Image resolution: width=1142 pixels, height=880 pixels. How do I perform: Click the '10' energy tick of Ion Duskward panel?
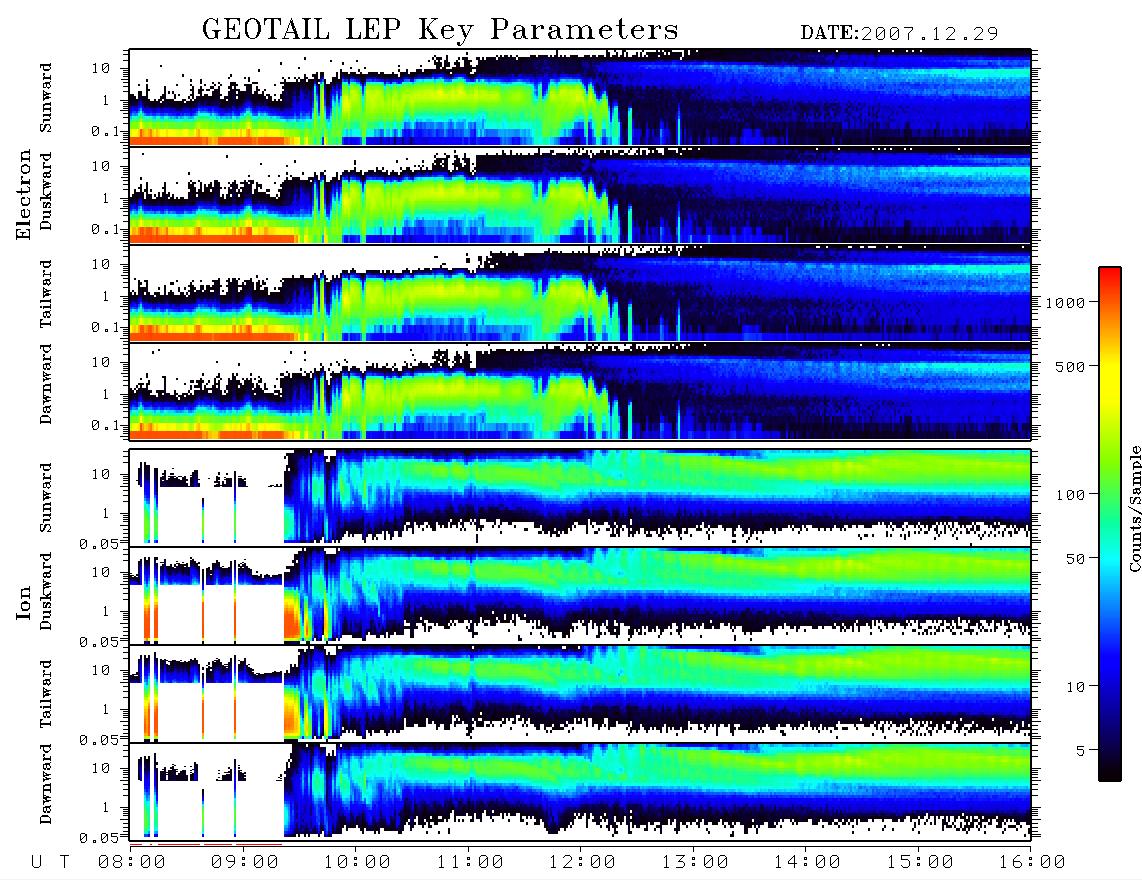tap(101, 573)
